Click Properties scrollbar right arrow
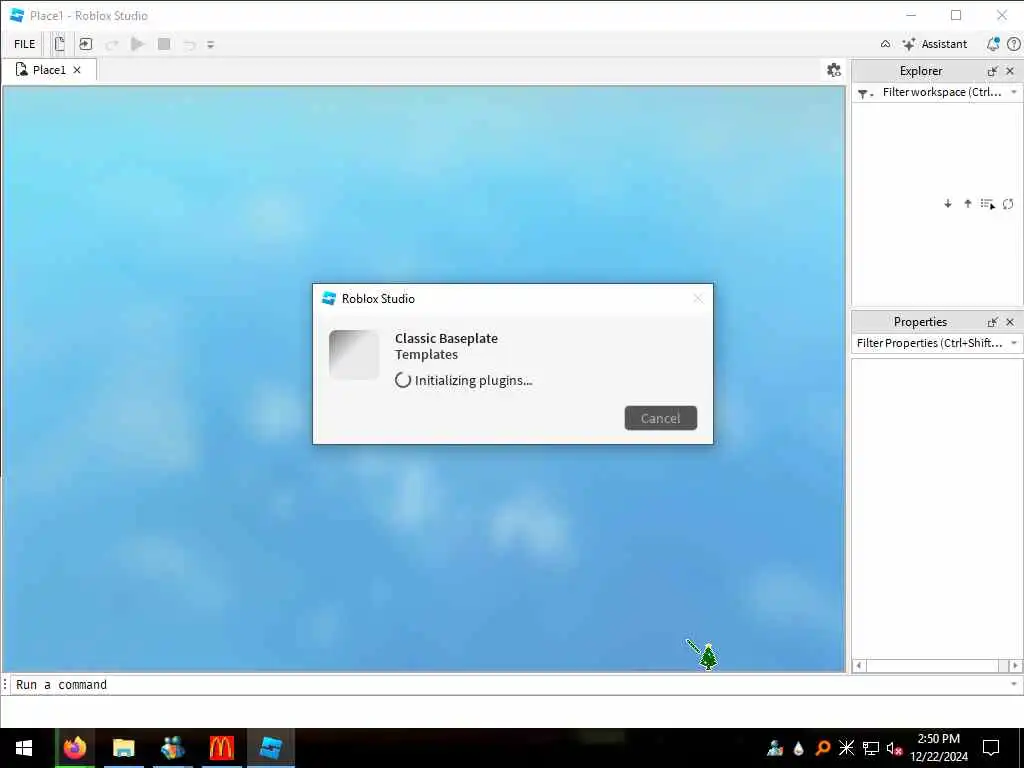 tap(1015, 665)
